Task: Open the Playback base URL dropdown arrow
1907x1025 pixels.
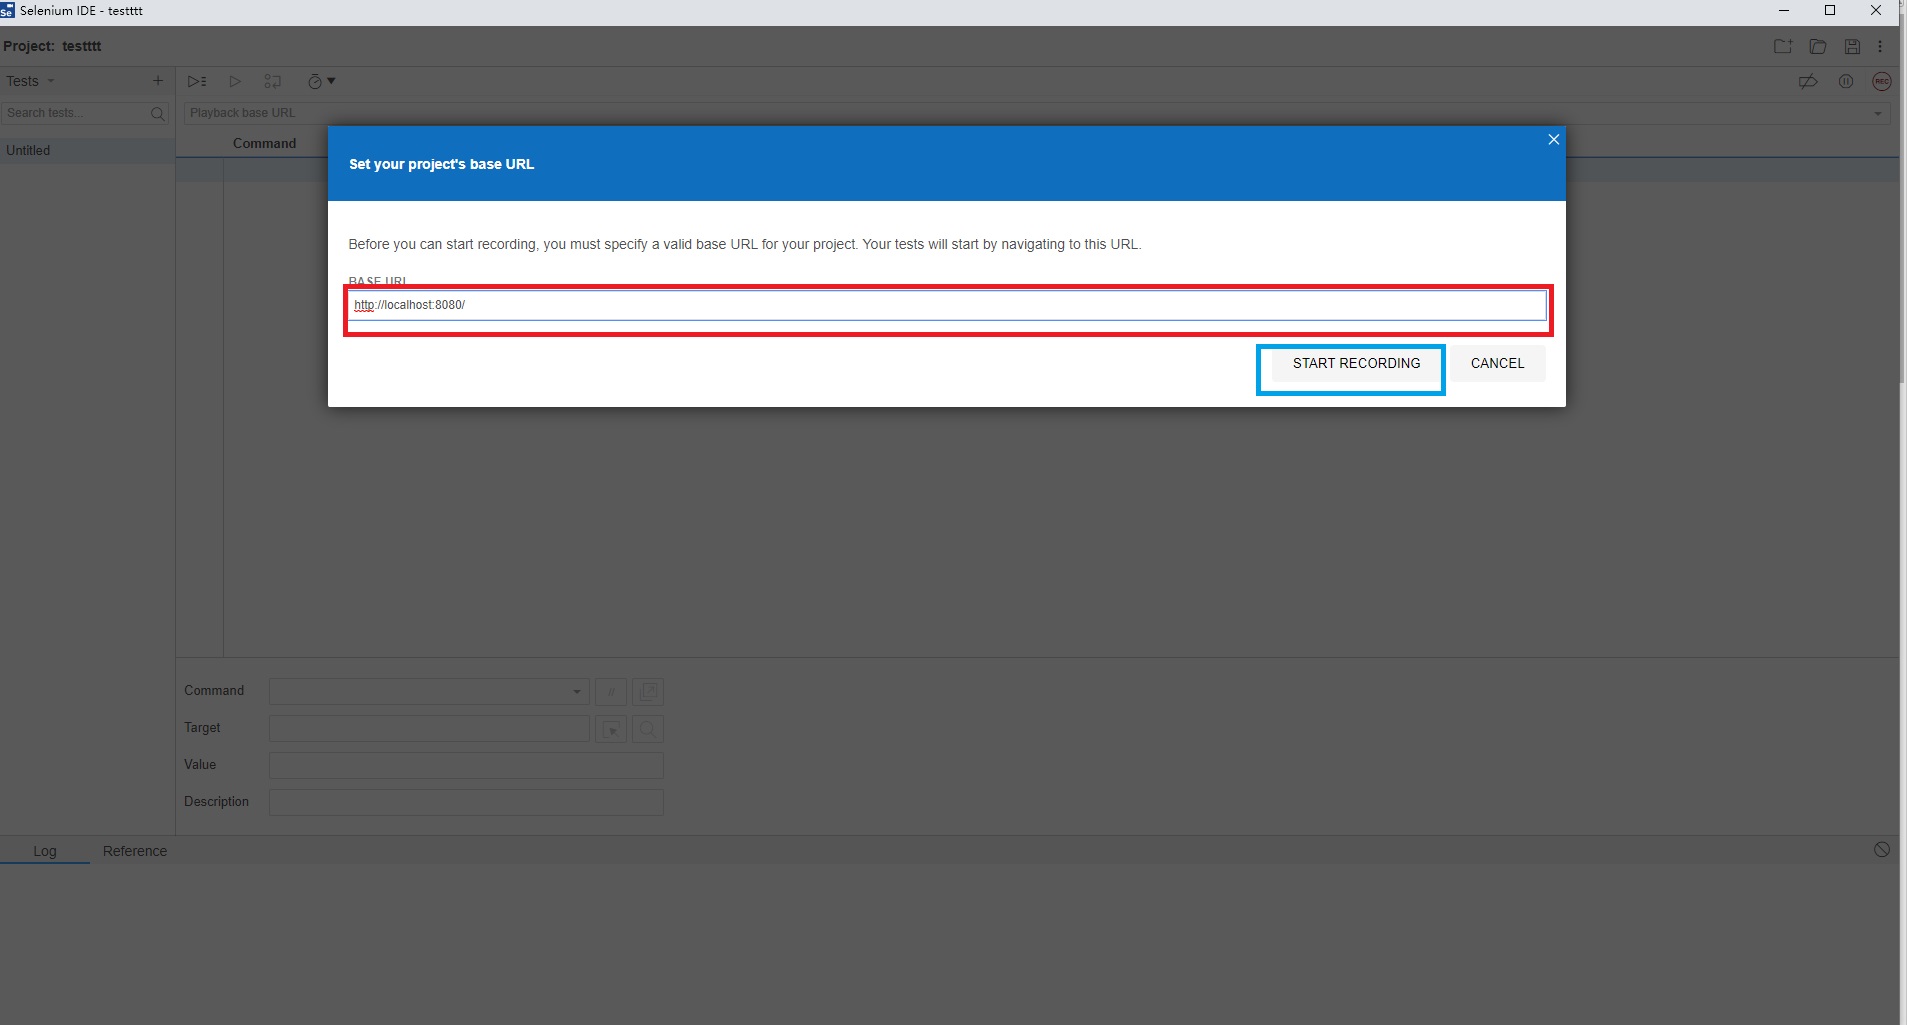Action: [1878, 114]
